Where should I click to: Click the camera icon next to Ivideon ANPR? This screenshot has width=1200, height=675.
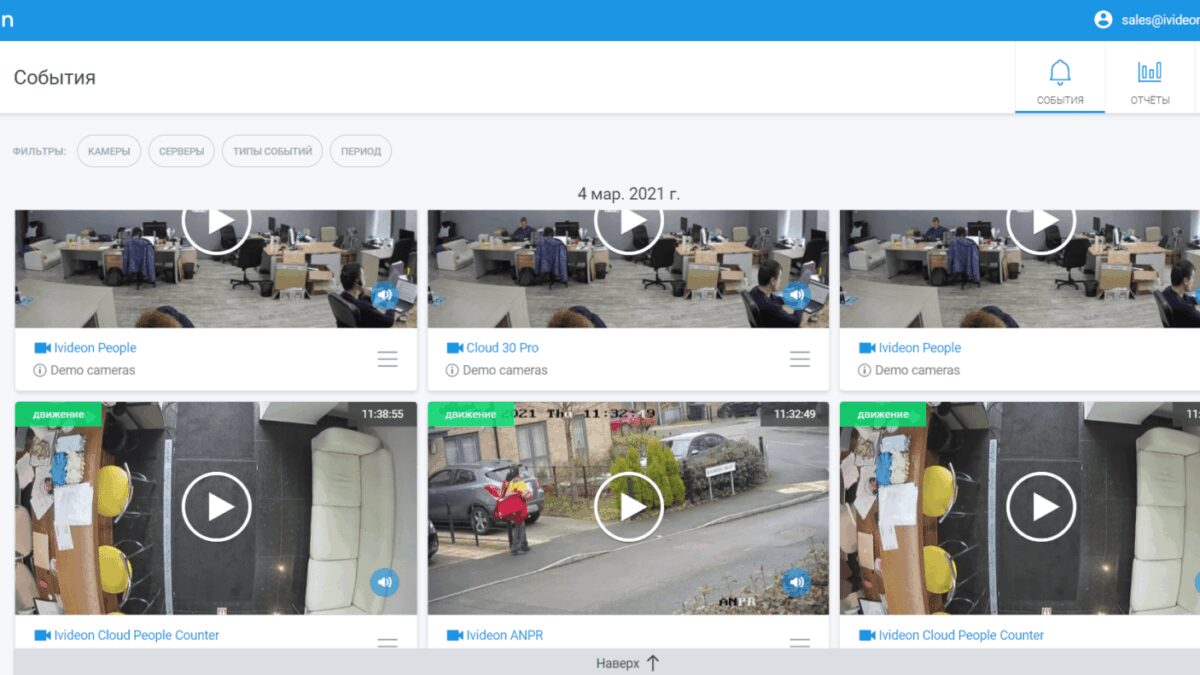point(455,635)
